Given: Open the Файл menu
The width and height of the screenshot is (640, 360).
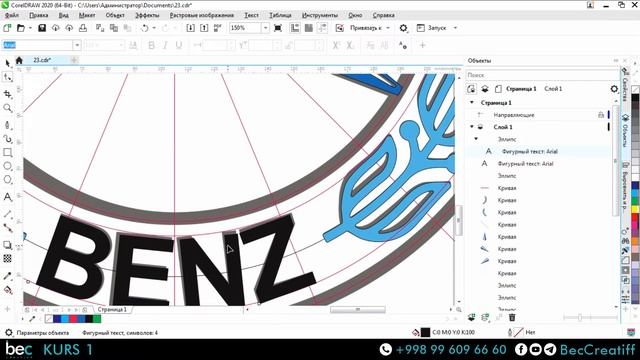Looking at the screenshot, I should pos(12,15).
